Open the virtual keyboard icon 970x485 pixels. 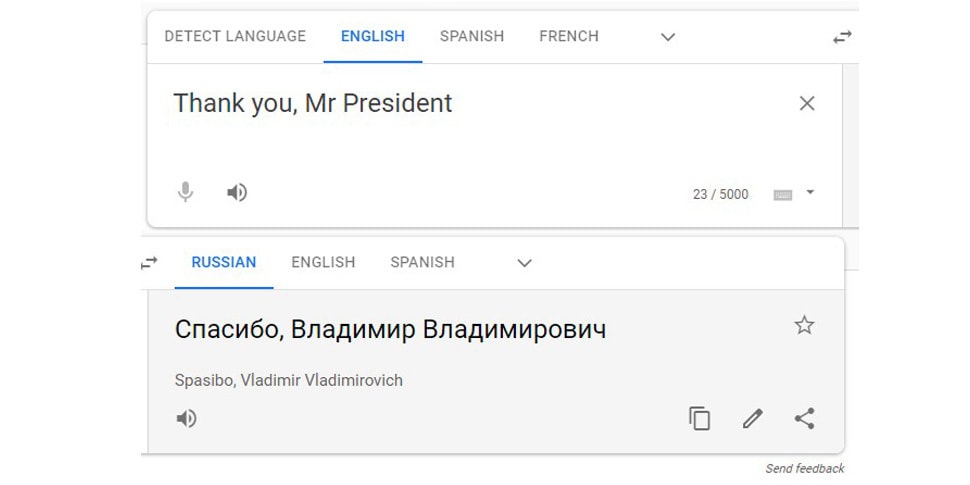pyautogui.click(x=783, y=194)
